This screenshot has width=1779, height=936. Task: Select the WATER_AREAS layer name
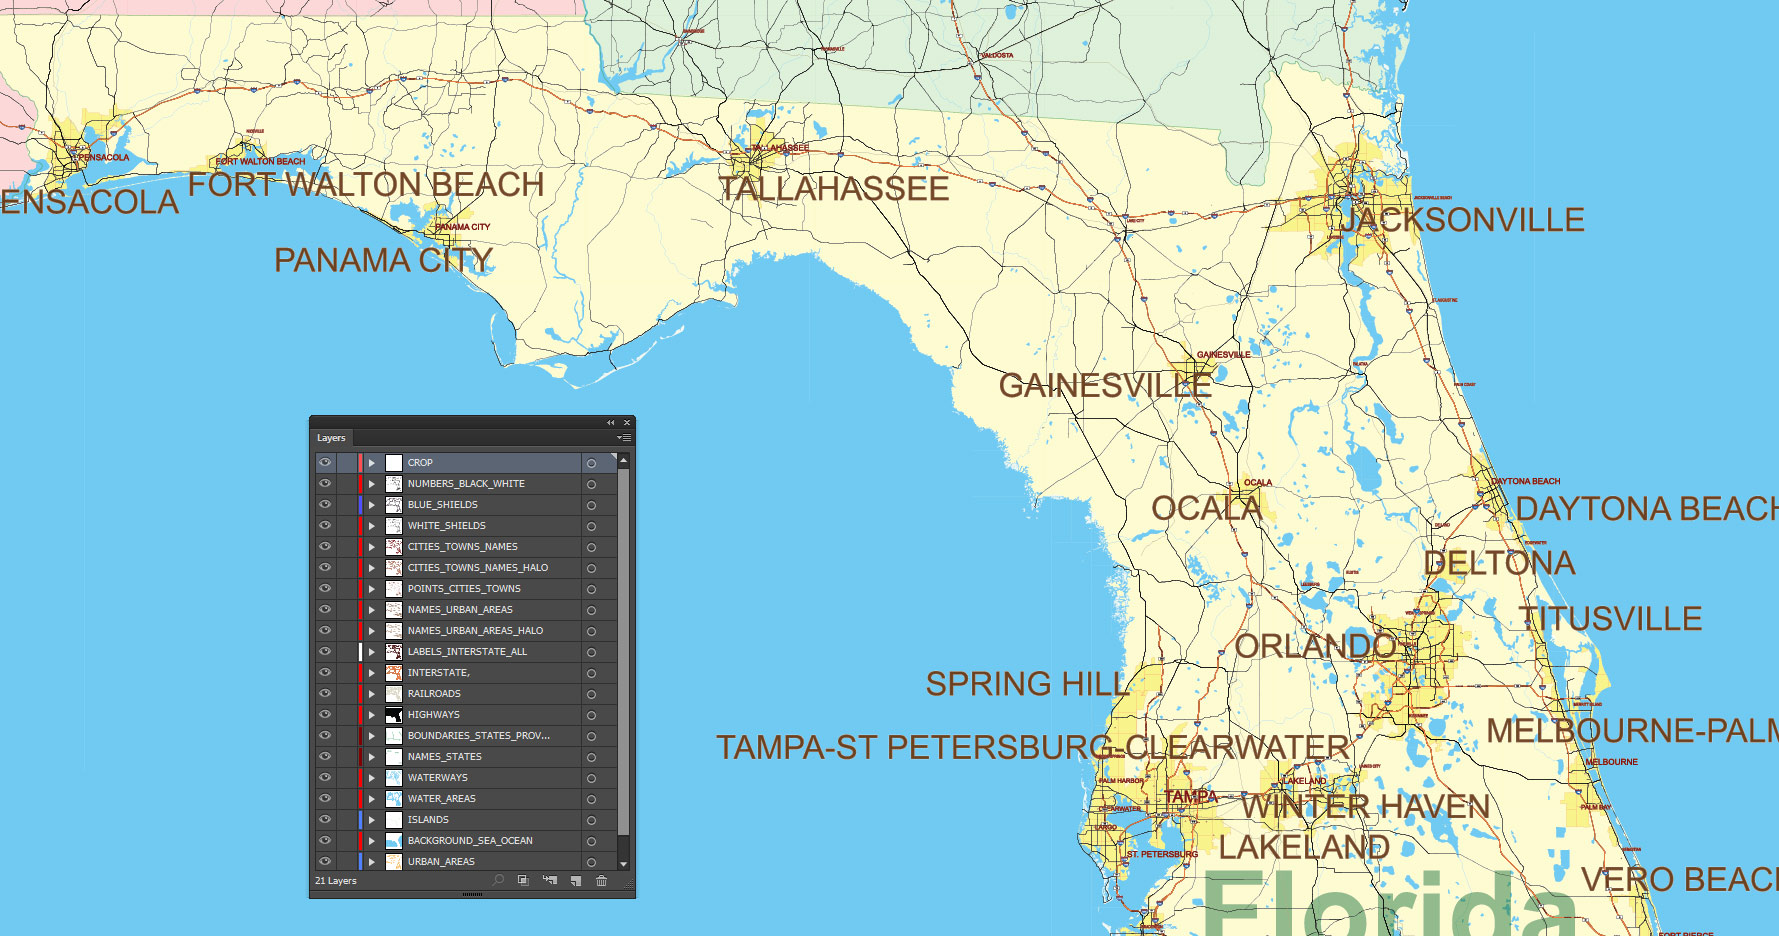[x=442, y=799]
